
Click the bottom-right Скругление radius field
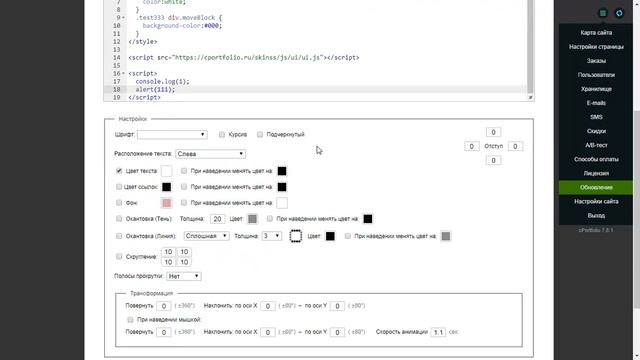184,262
